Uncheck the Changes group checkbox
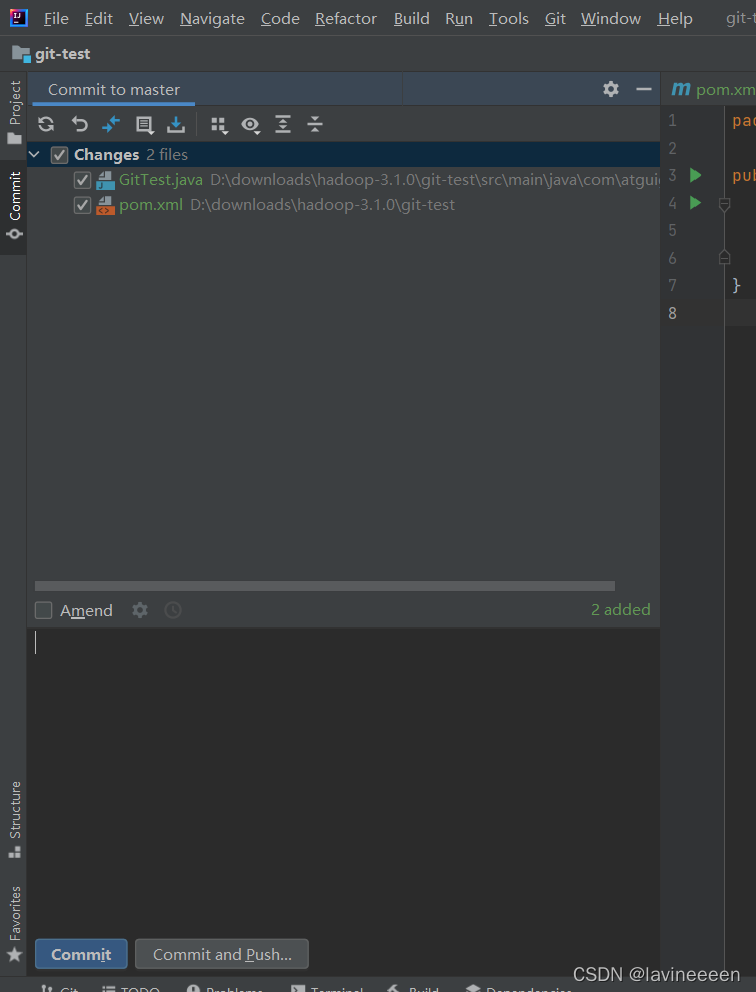 point(59,155)
